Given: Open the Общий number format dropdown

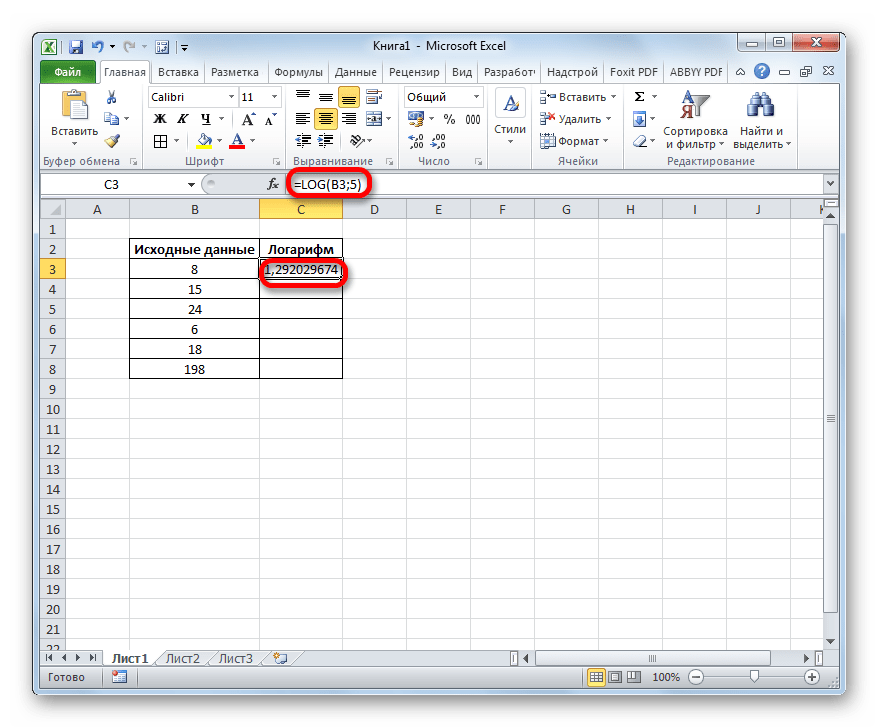Looking at the screenshot, I should (x=476, y=97).
